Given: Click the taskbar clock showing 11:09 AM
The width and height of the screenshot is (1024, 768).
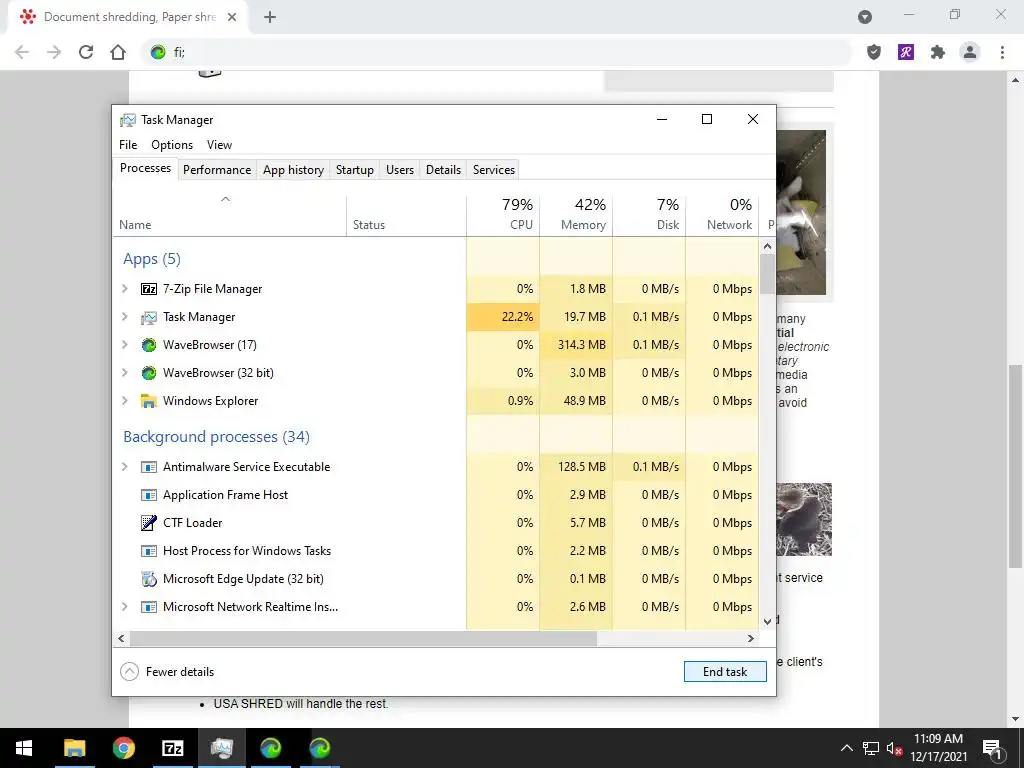Looking at the screenshot, I should [x=938, y=748].
